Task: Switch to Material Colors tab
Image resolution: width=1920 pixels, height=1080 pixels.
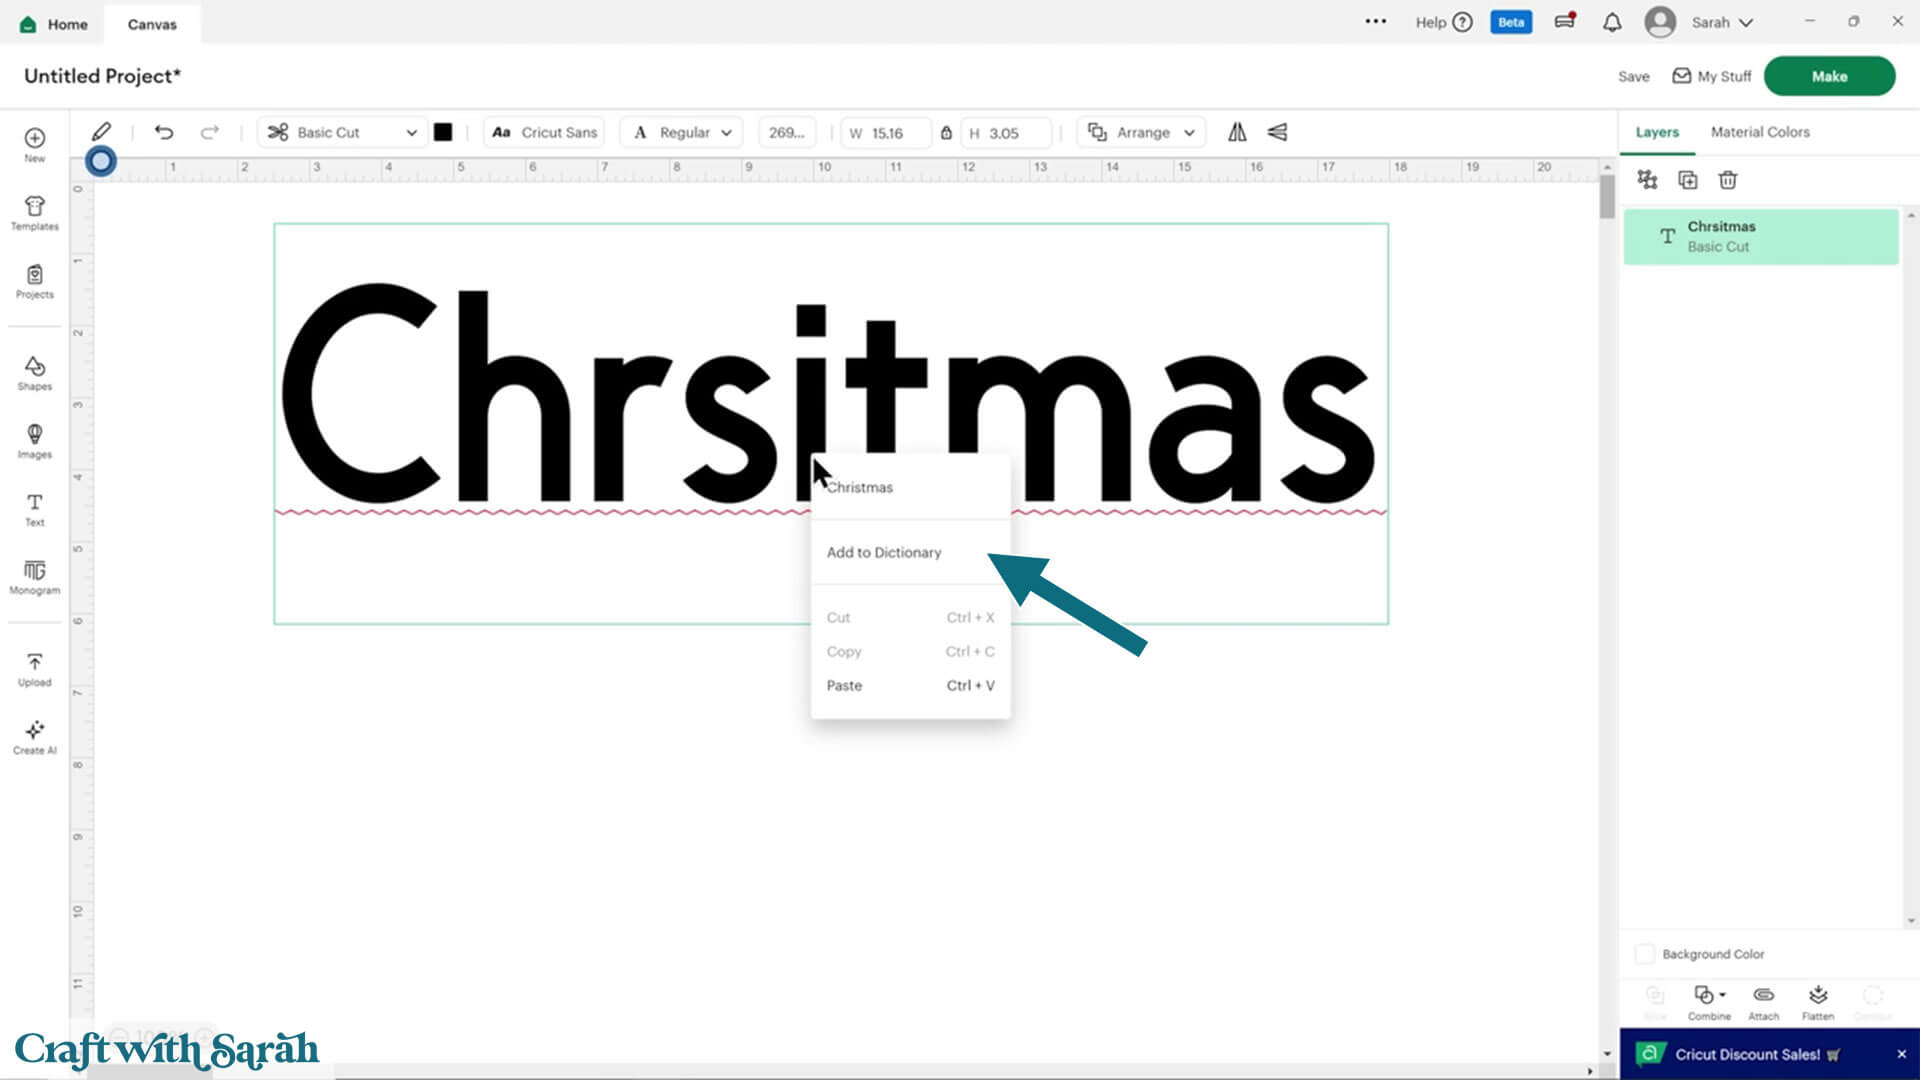Action: coord(1760,132)
